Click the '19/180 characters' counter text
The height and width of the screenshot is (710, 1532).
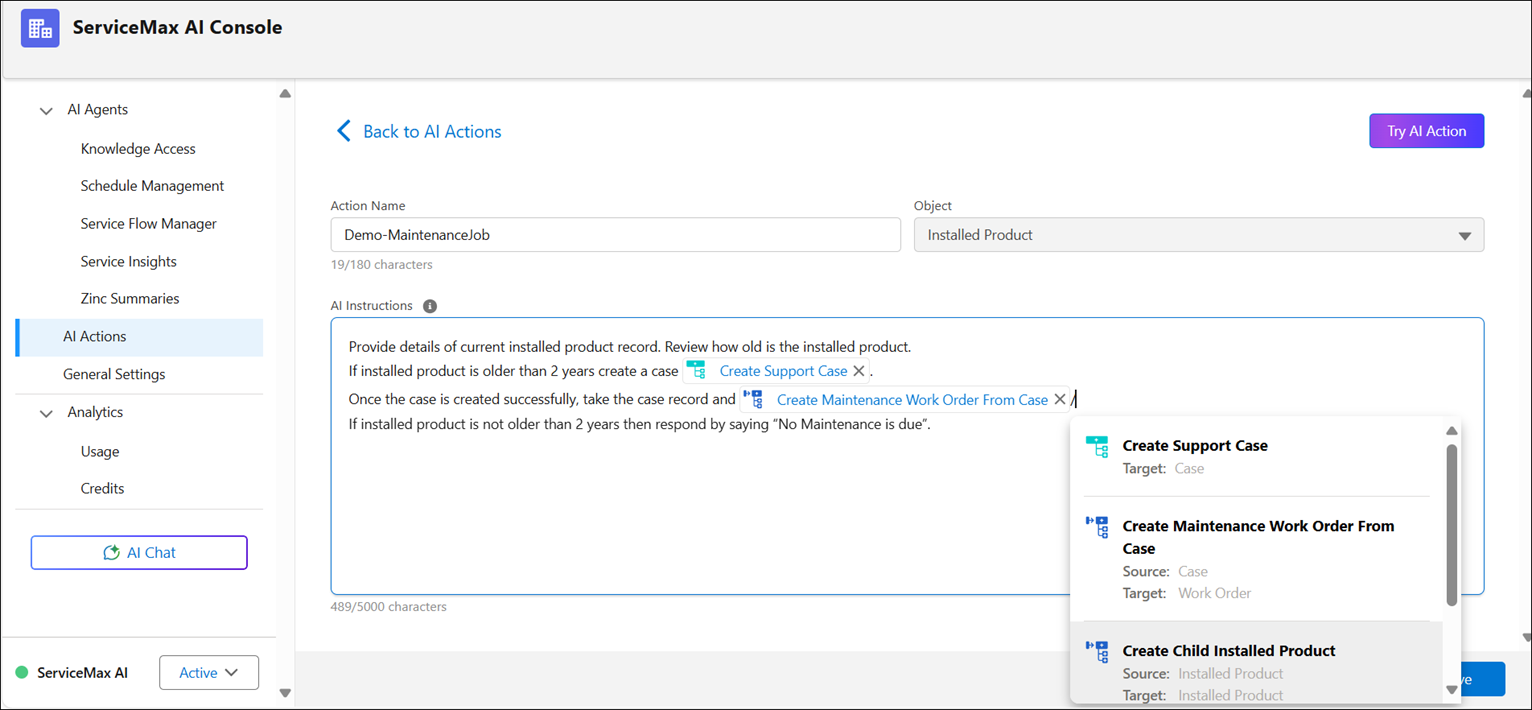click(381, 265)
